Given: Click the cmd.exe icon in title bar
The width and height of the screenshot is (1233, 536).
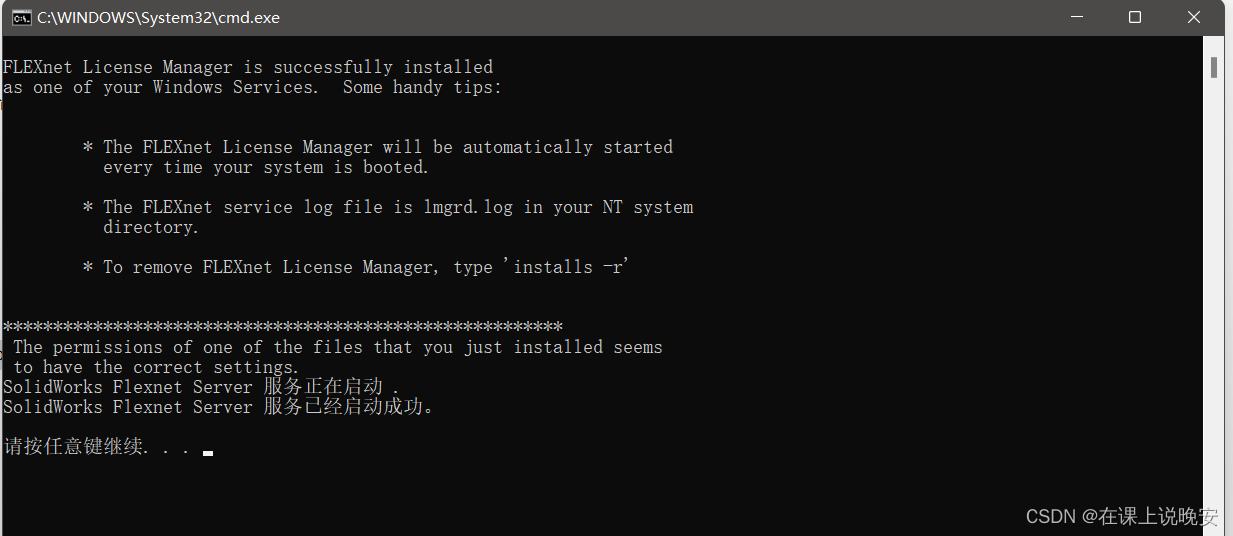Looking at the screenshot, I should coord(20,17).
